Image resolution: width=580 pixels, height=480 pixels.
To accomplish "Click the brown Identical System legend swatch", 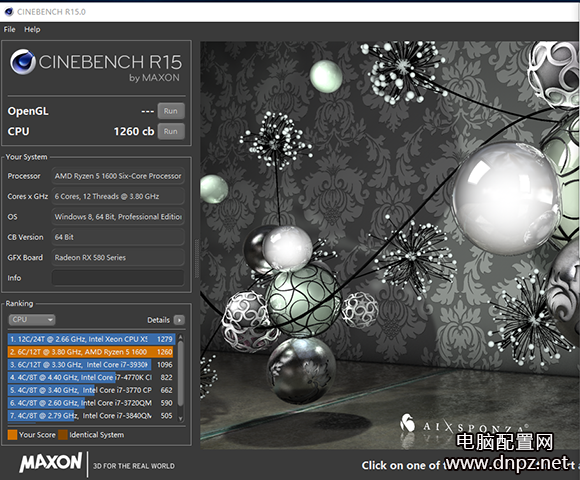I will point(63,435).
